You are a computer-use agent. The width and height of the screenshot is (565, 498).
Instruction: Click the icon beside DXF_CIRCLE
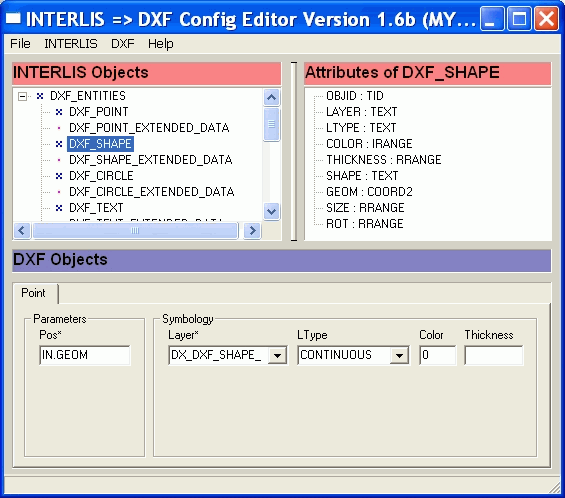coord(59,176)
